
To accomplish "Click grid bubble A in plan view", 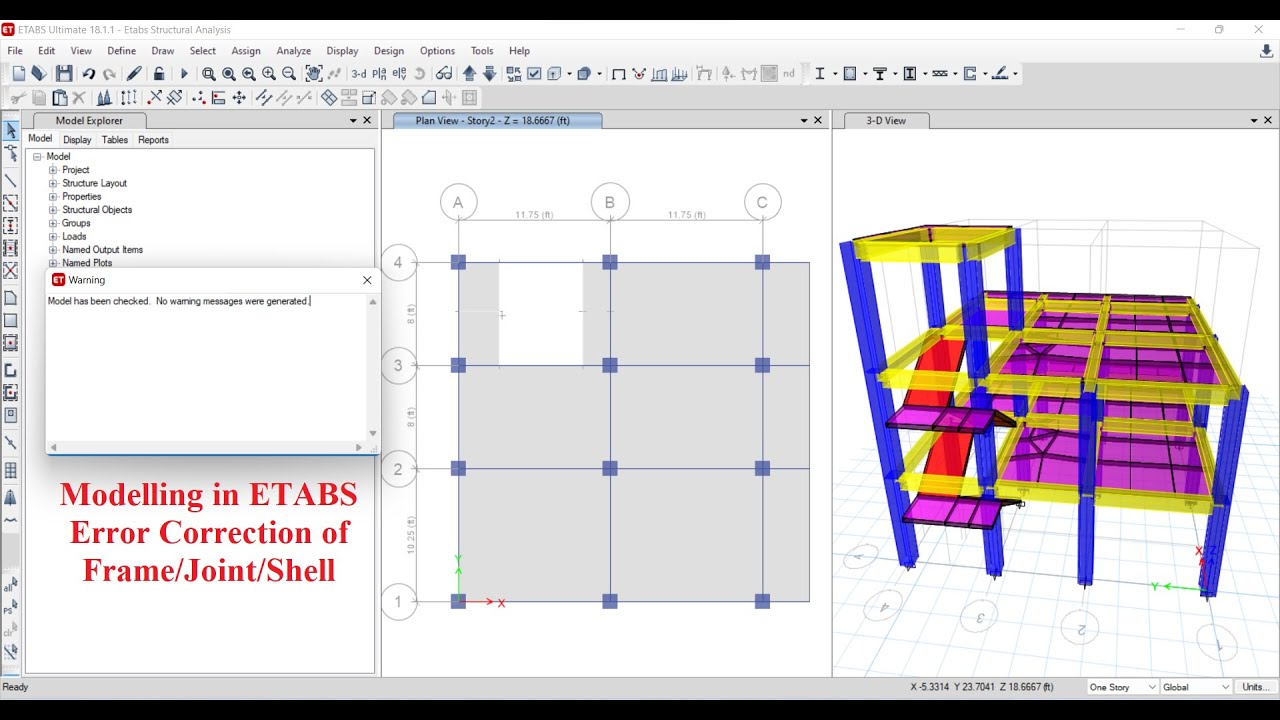I will (458, 202).
